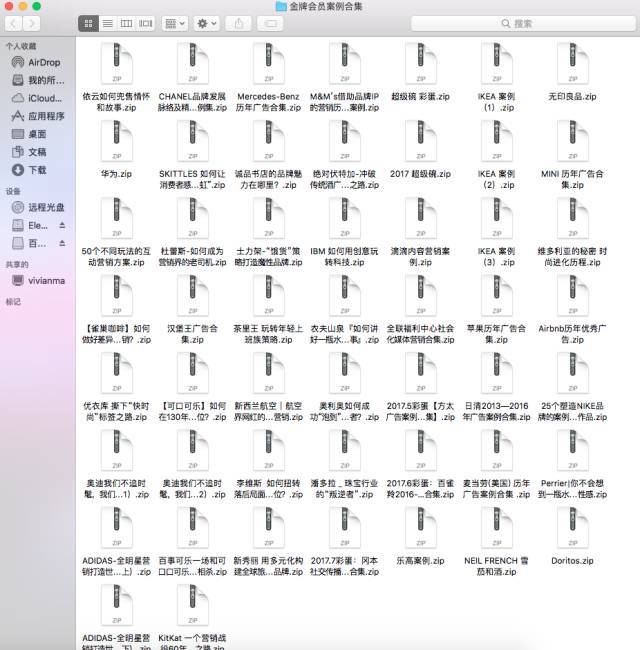Click file name 新西兰航空 zip
640x650 pixels.
click(269, 412)
